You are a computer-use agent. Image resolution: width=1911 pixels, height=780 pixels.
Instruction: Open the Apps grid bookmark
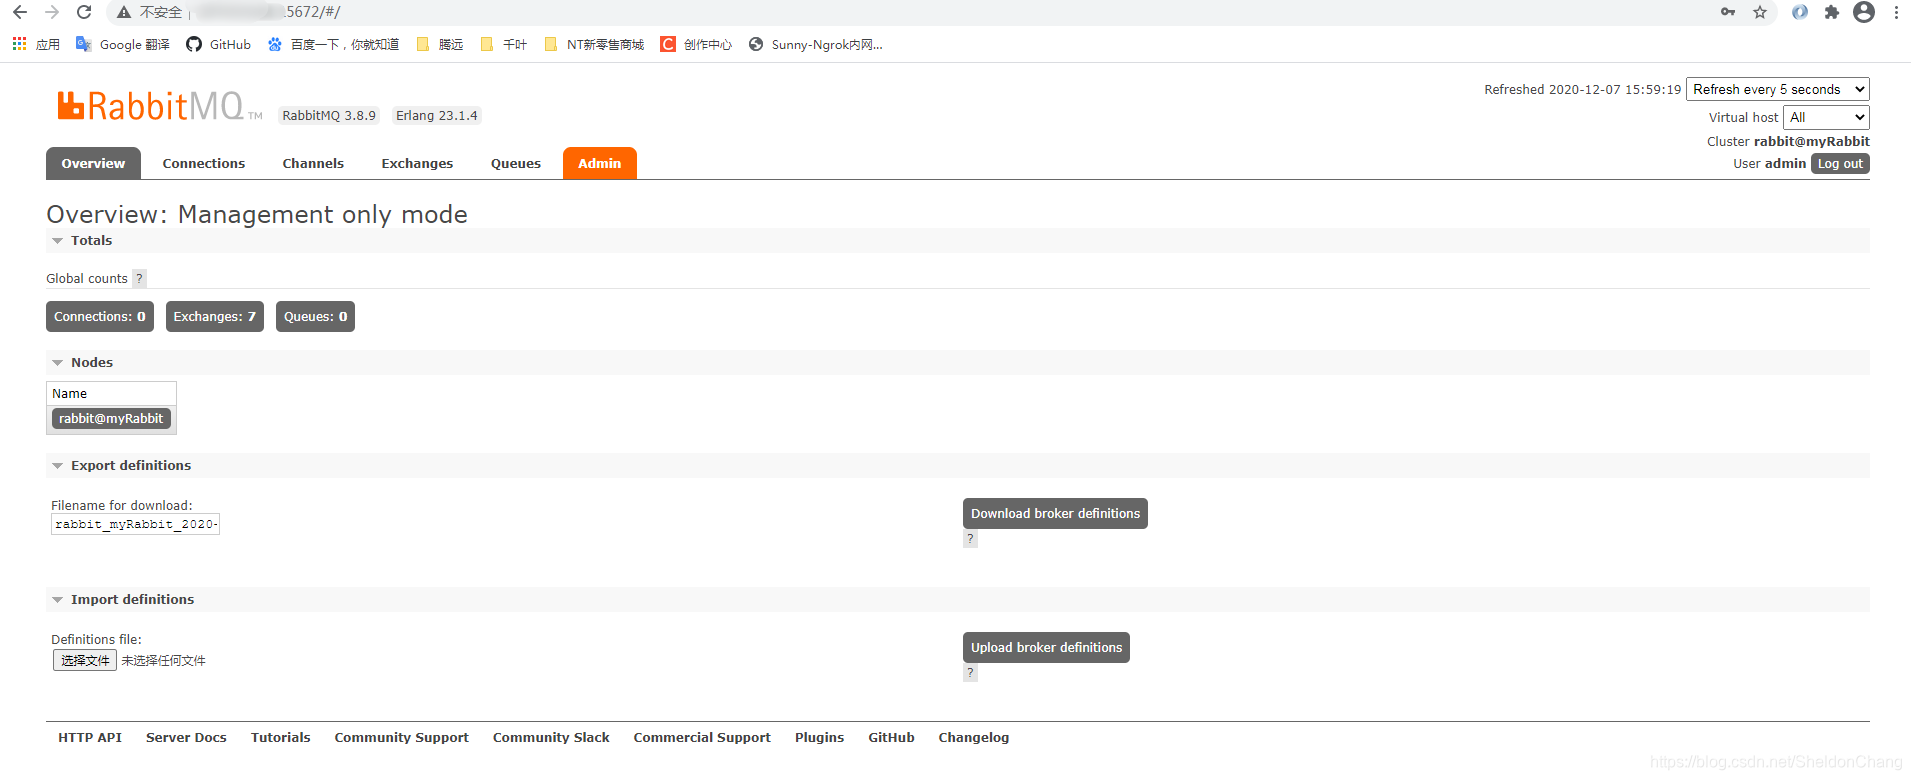[36, 44]
